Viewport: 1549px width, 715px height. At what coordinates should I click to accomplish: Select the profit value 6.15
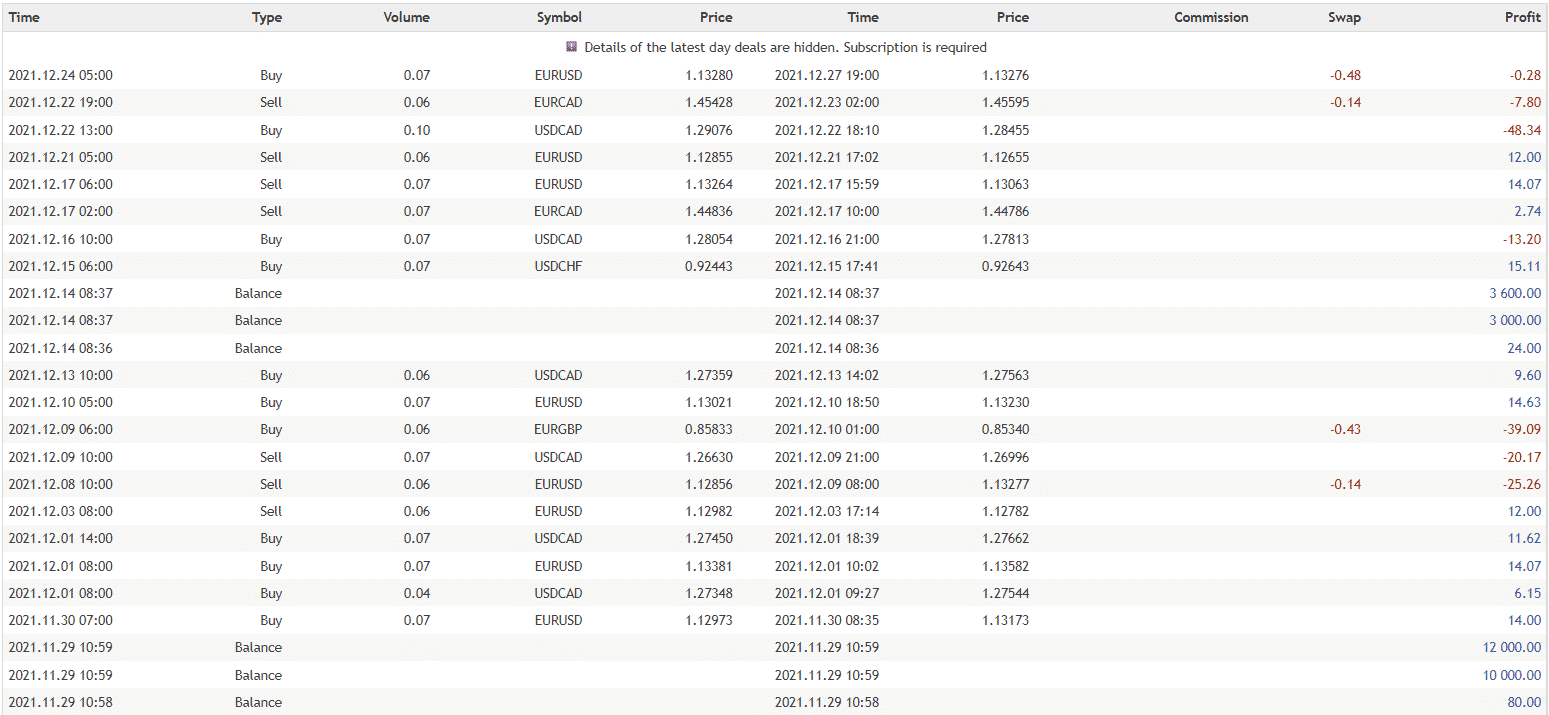[1528, 593]
